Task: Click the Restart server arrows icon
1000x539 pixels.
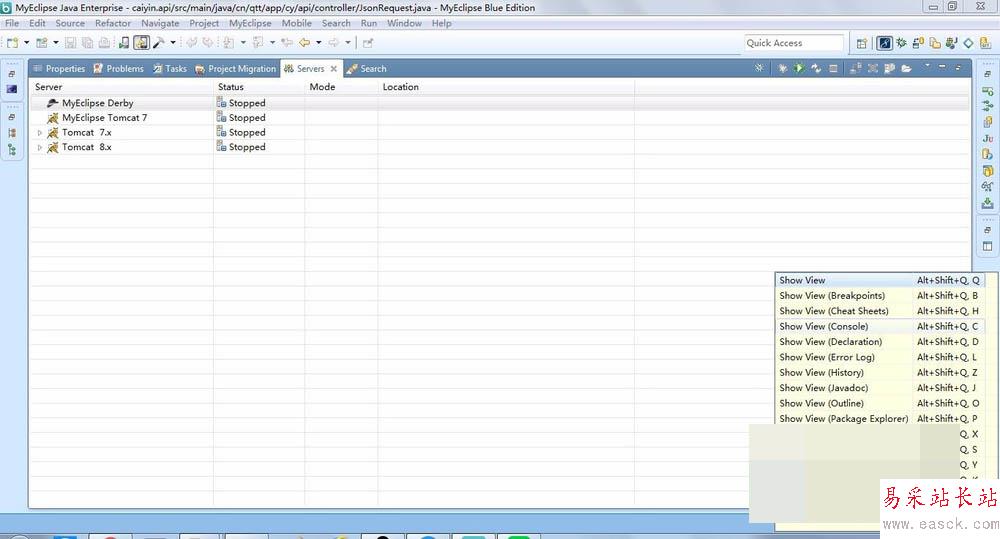Action: pos(816,68)
